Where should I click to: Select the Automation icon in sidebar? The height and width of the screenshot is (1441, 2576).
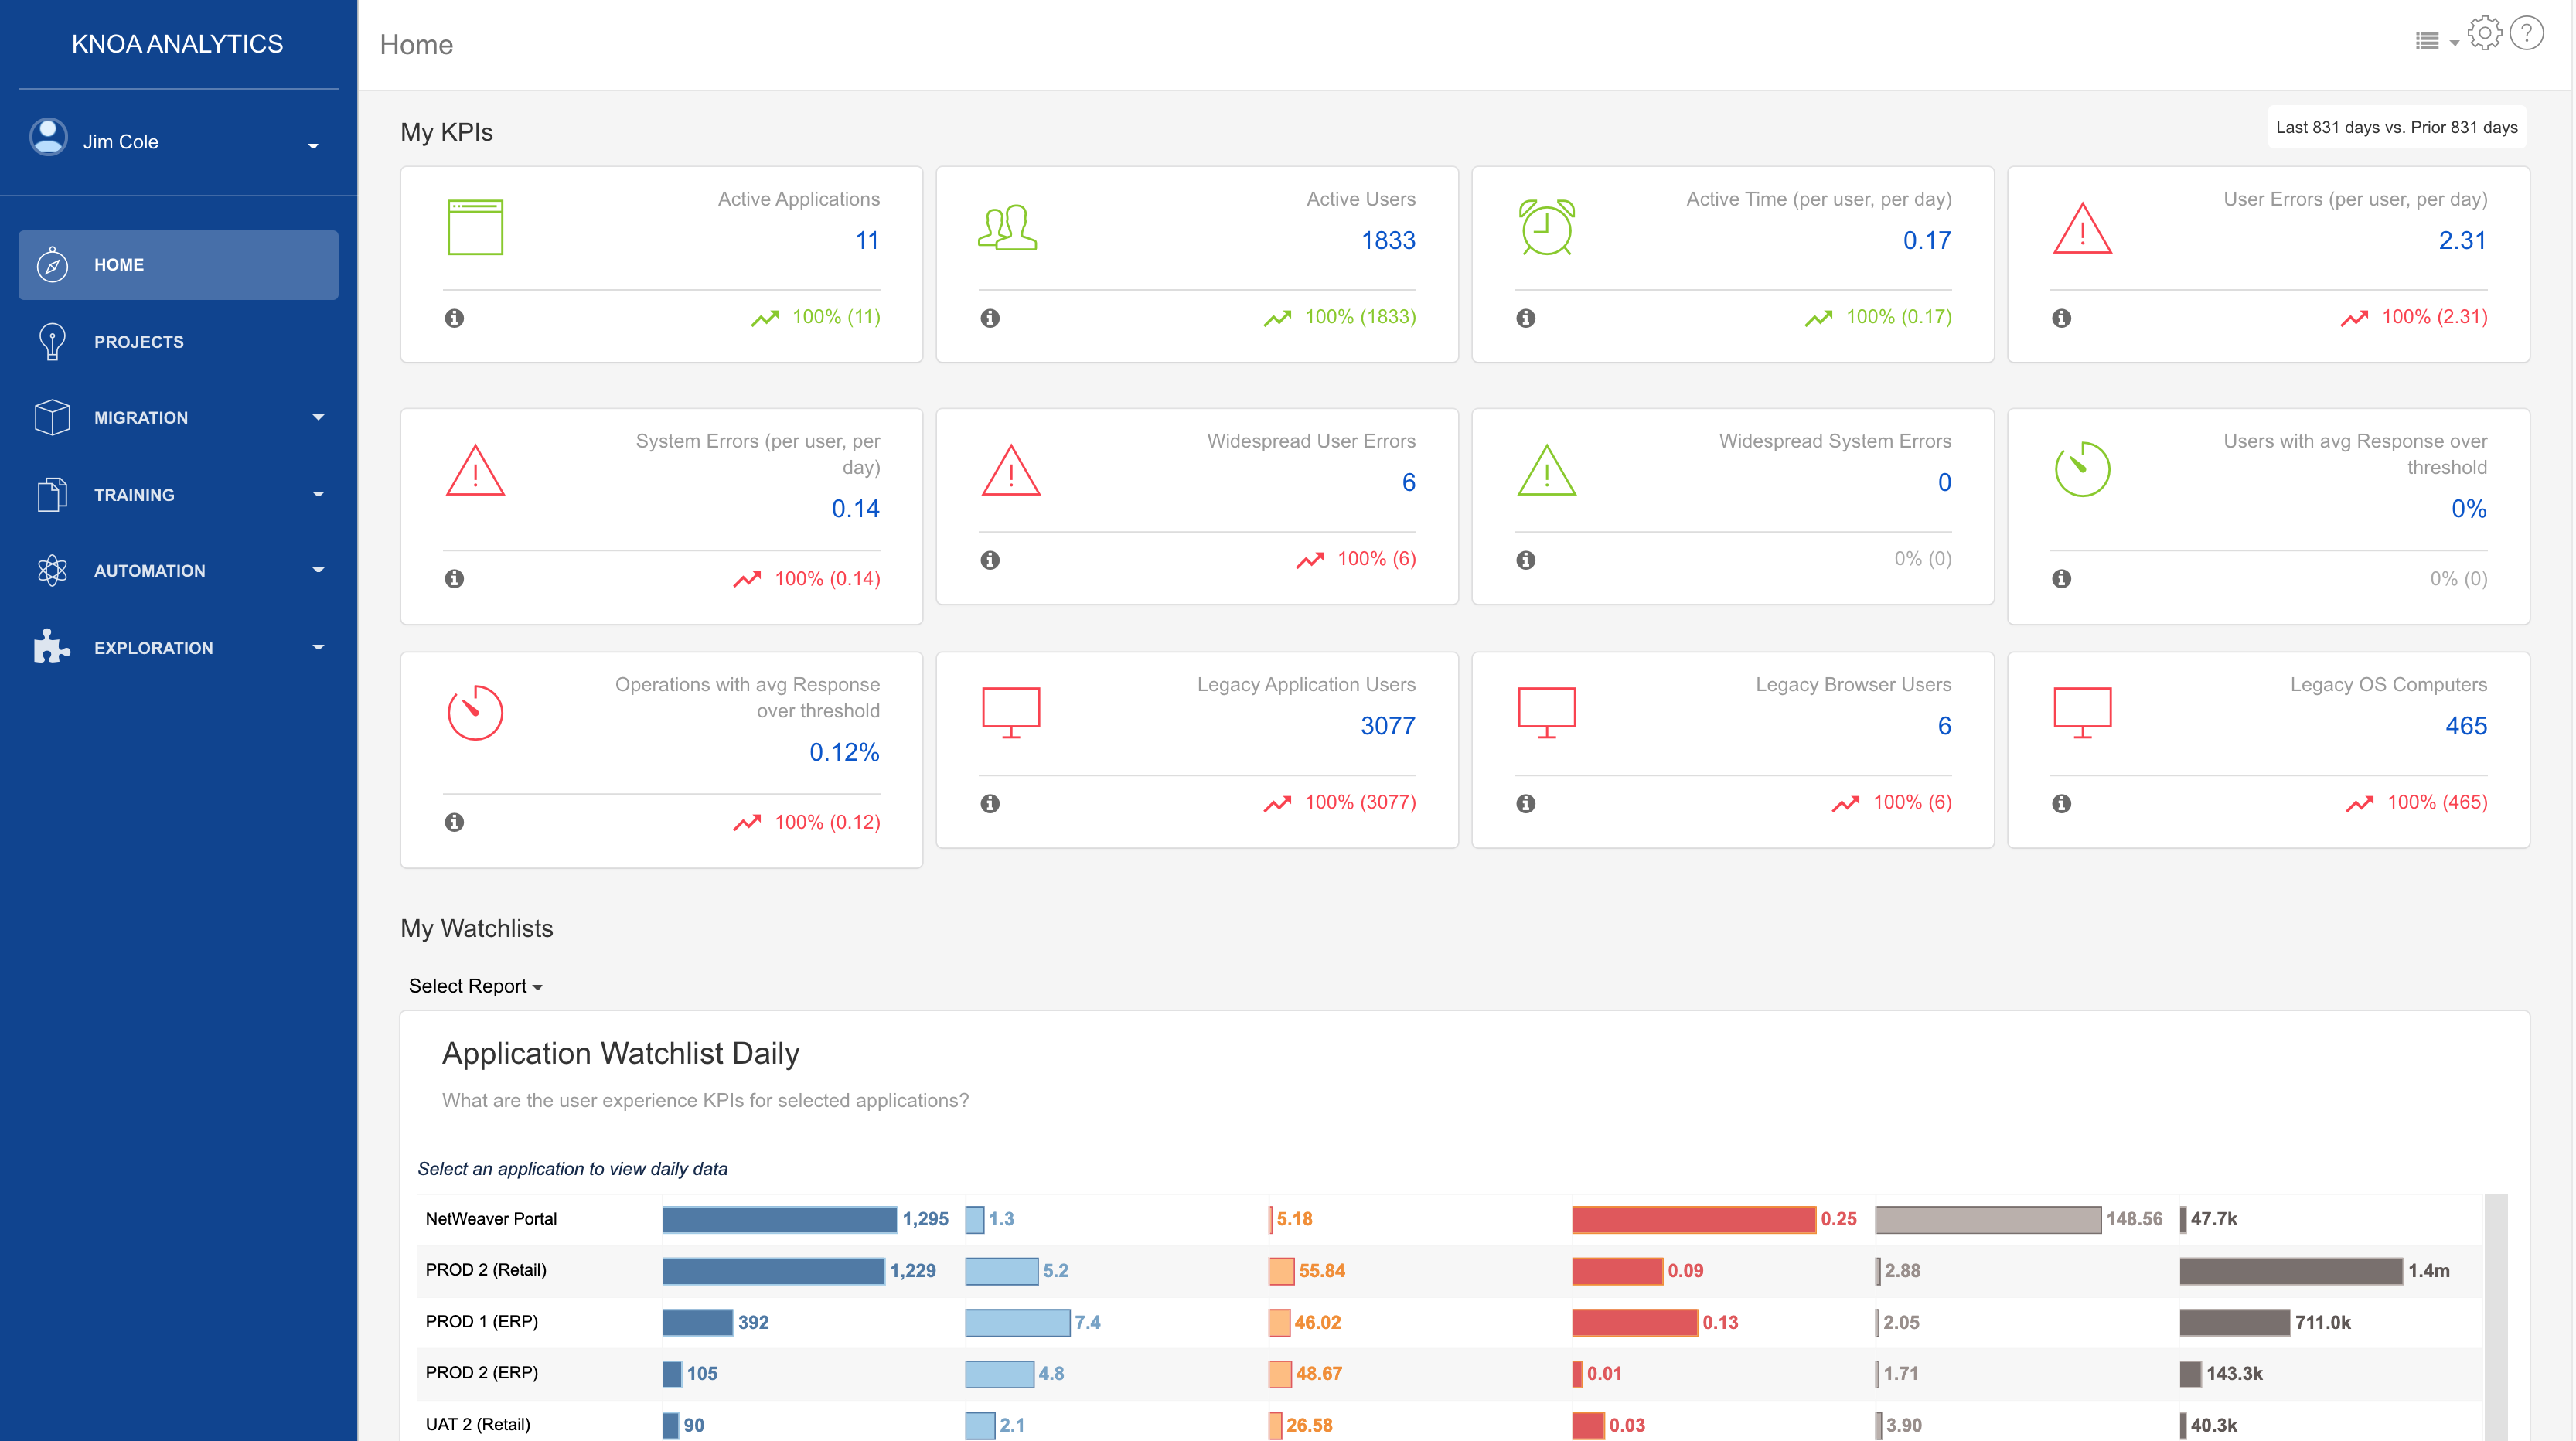[51, 570]
